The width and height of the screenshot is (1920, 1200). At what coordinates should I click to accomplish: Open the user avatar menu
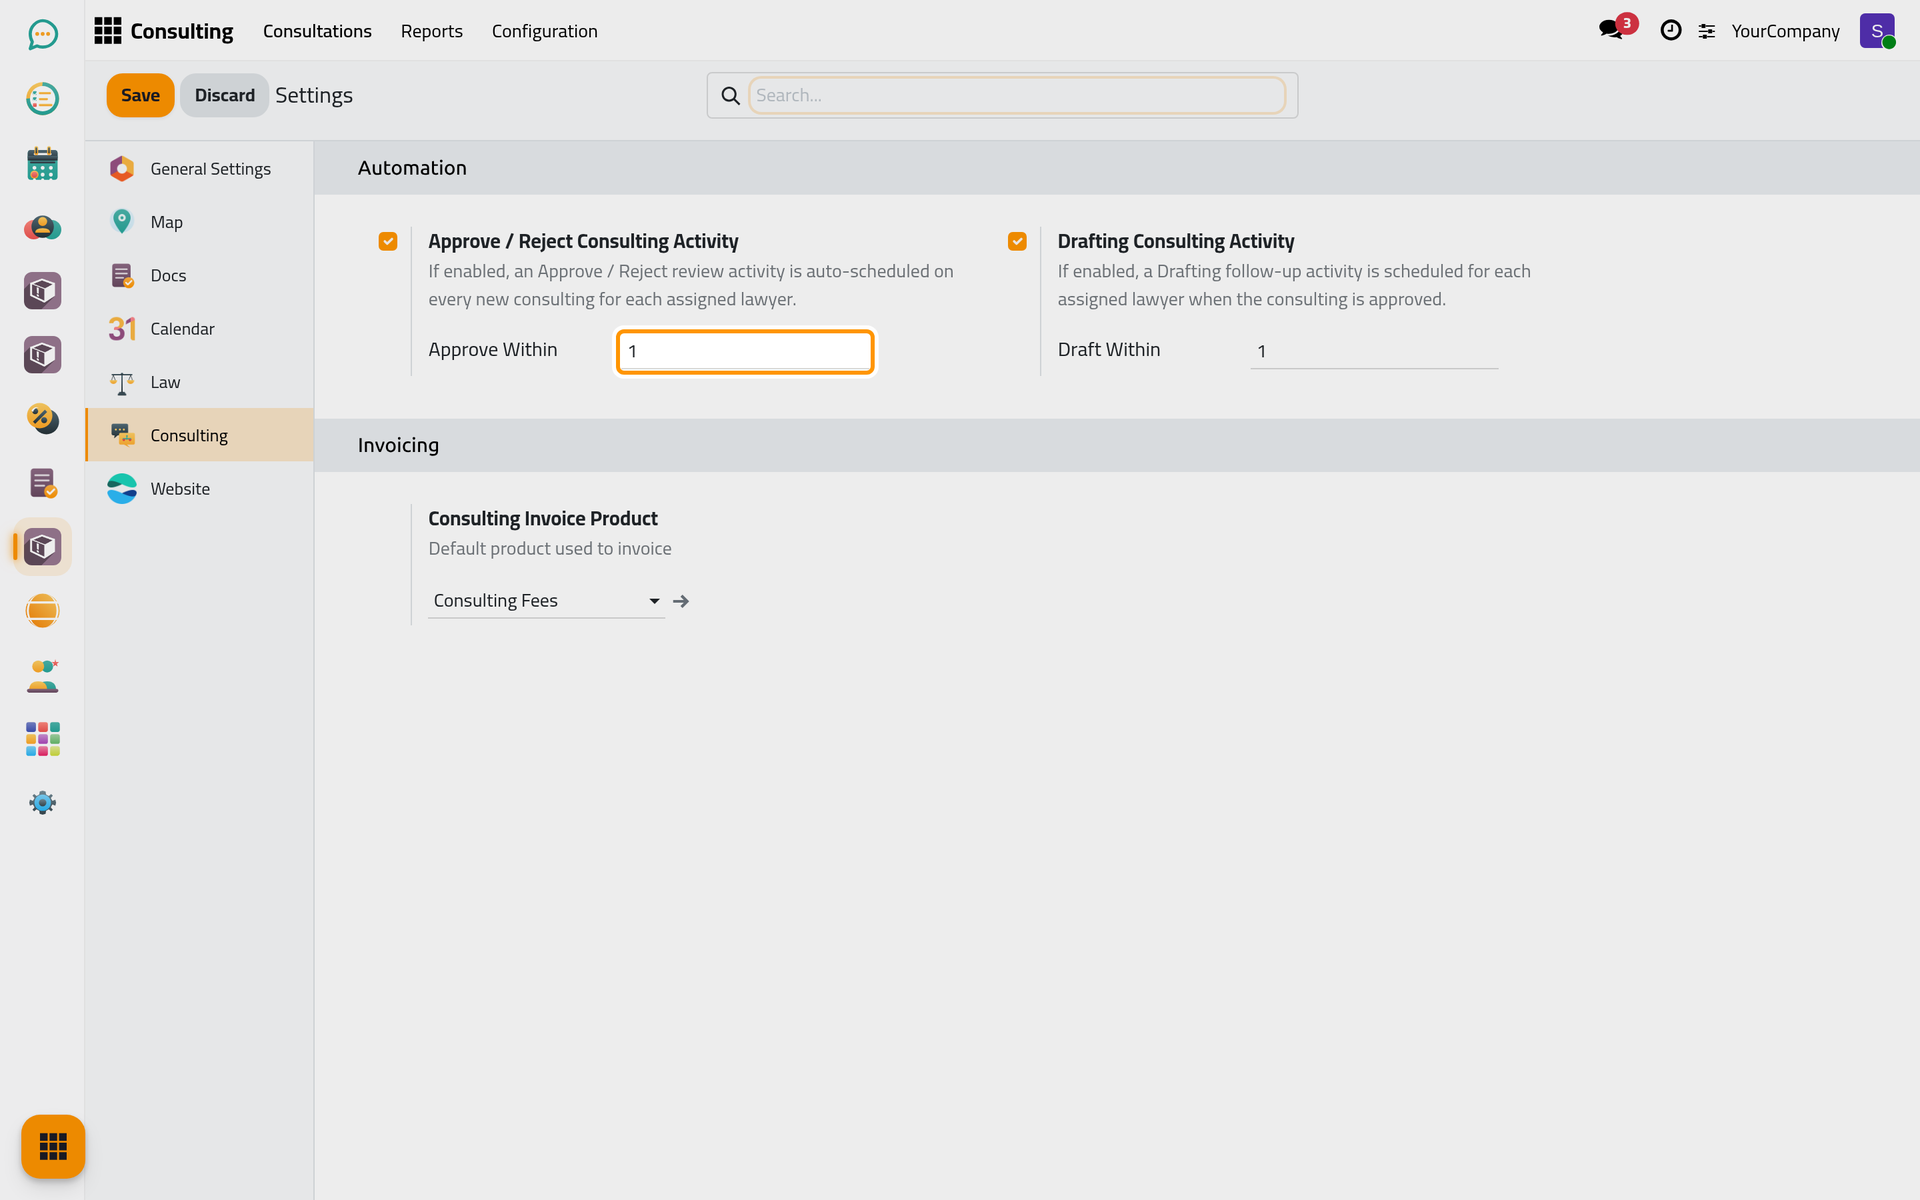[1877, 31]
